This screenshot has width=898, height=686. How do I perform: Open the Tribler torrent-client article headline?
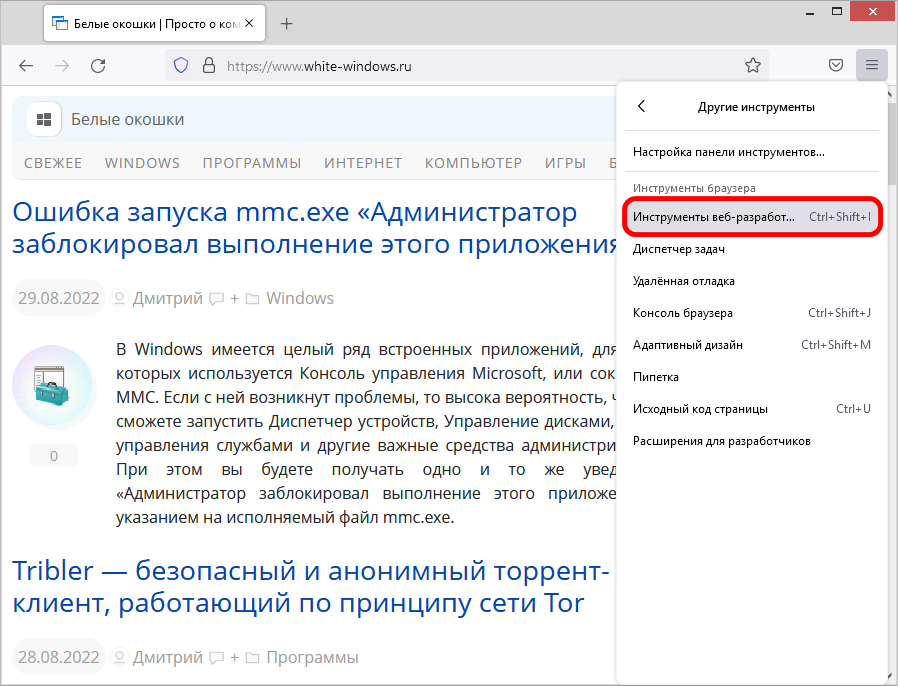(x=310, y=587)
